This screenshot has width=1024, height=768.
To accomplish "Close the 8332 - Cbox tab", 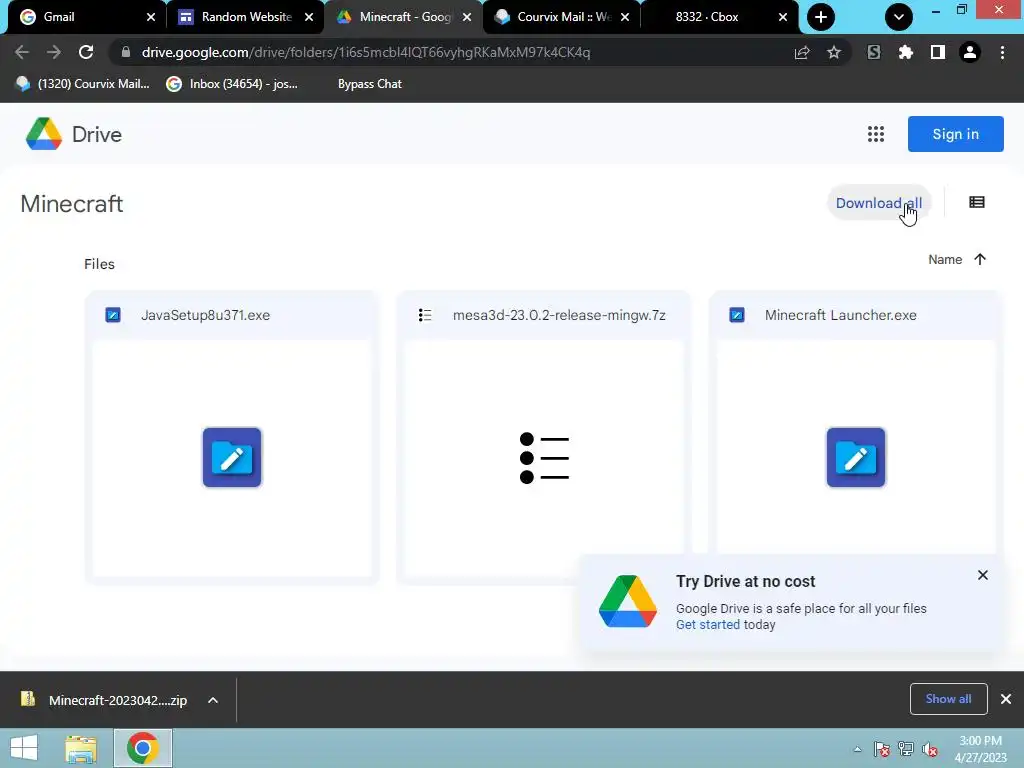I will click(x=783, y=17).
